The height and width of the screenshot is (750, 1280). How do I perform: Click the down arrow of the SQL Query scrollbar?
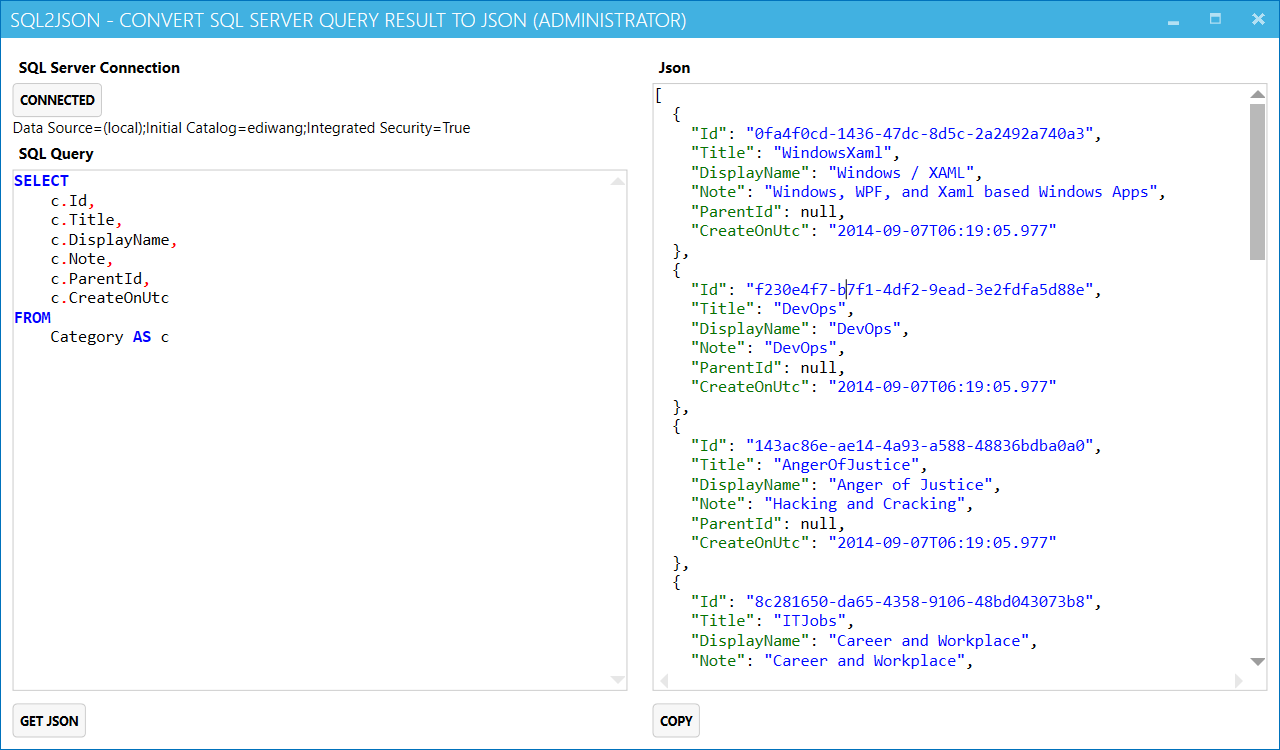[x=619, y=677]
